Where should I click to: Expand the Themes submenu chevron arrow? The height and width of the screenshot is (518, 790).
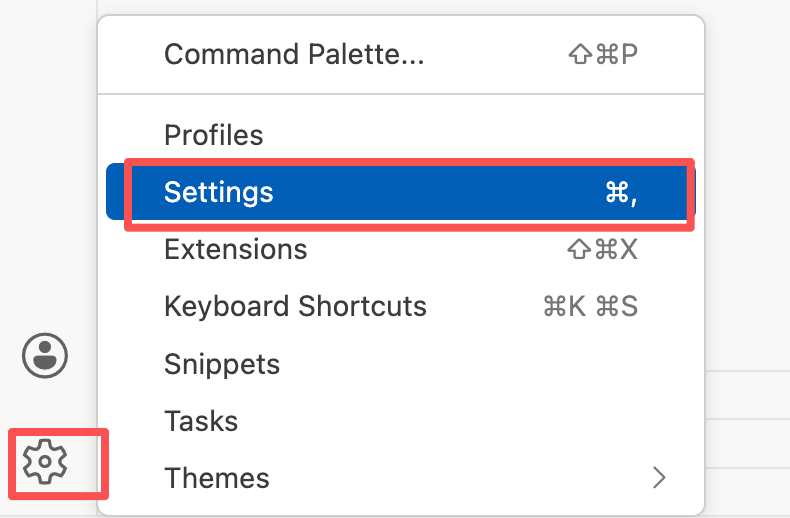pos(658,478)
